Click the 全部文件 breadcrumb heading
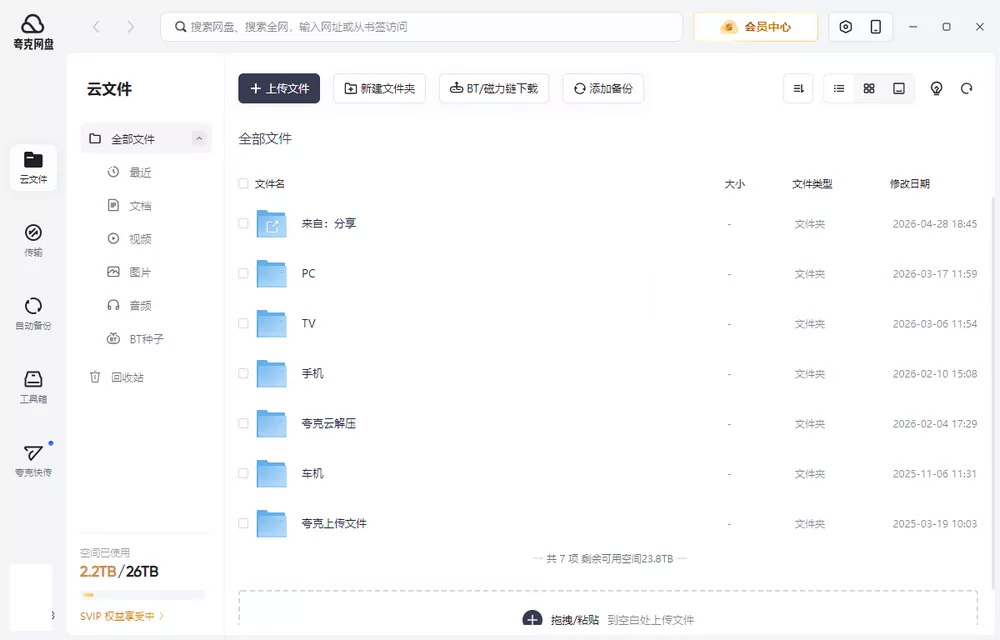This screenshot has height=640, width=1000. pyautogui.click(x=265, y=138)
